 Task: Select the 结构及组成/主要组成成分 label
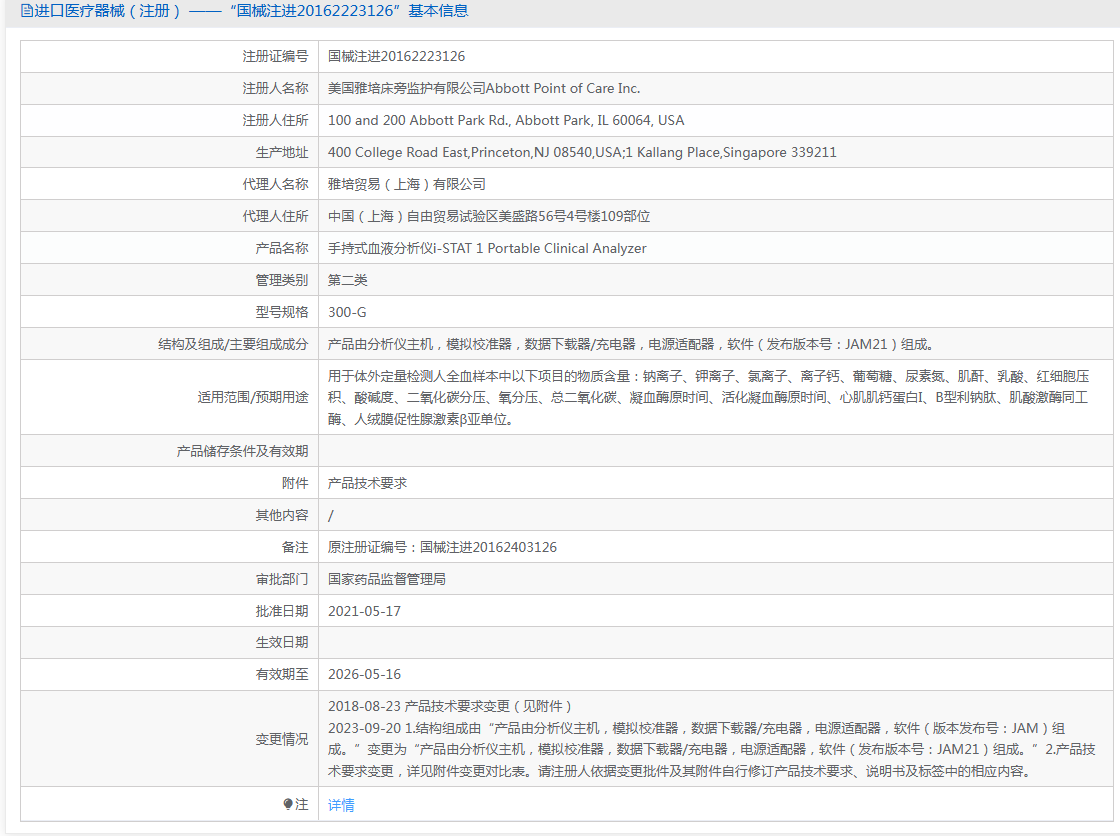point(233,344)
